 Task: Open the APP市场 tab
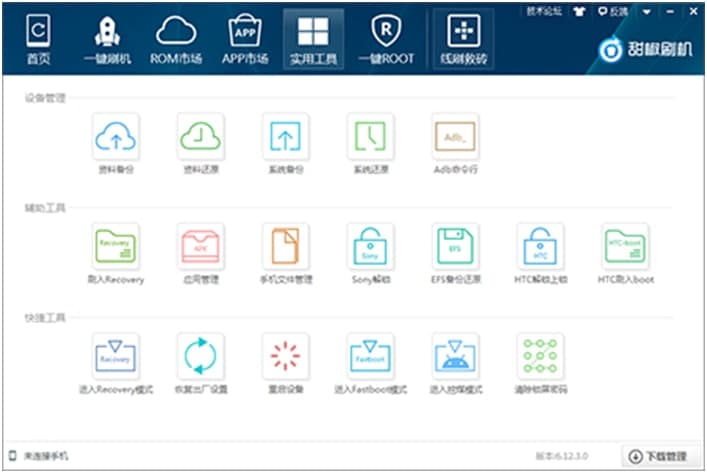[x=245, y=39]
